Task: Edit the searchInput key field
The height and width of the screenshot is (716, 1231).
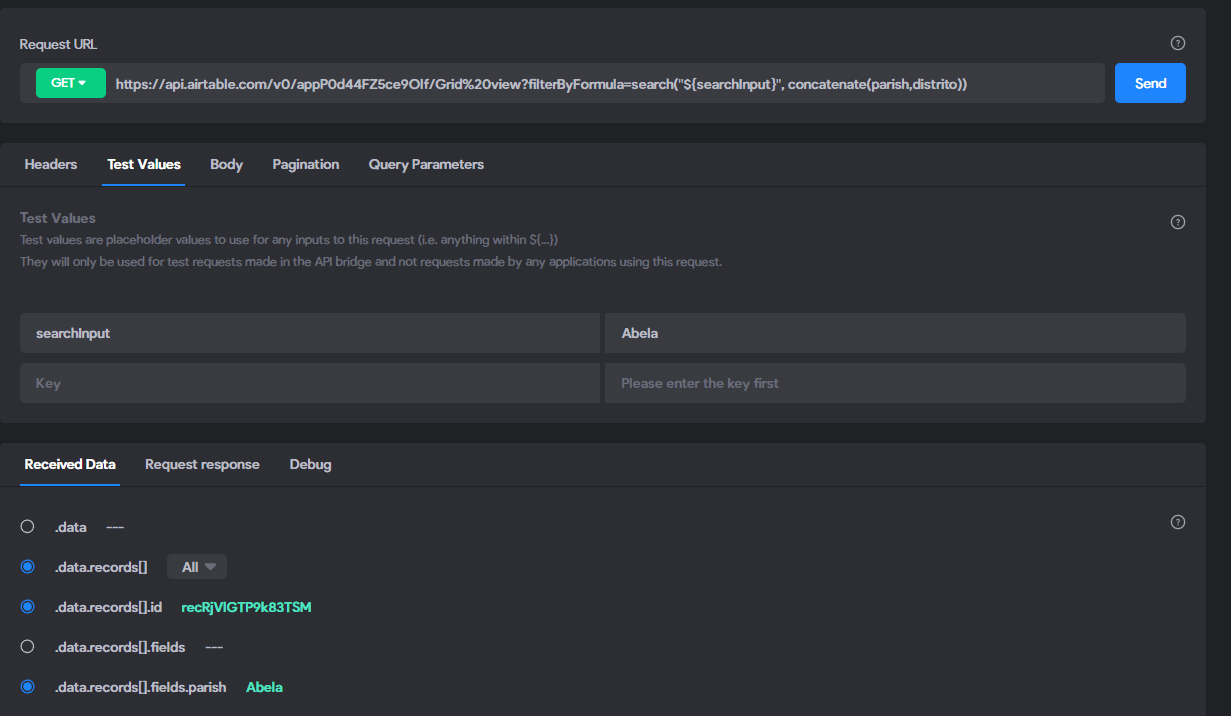Action: click(310, 333)
